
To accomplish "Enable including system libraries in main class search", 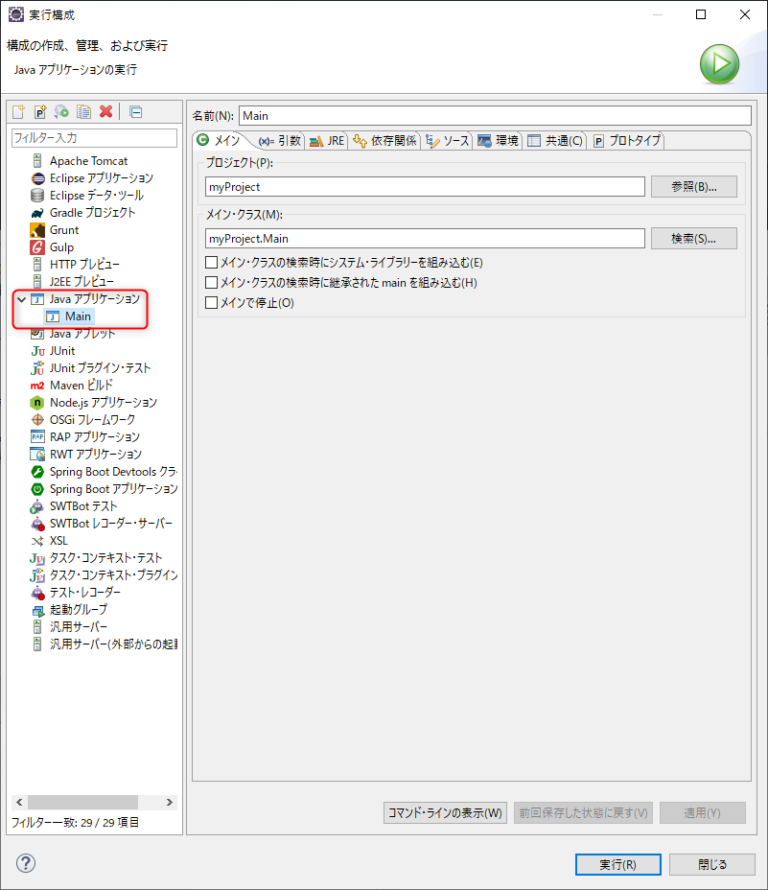I will pos(211,263).
